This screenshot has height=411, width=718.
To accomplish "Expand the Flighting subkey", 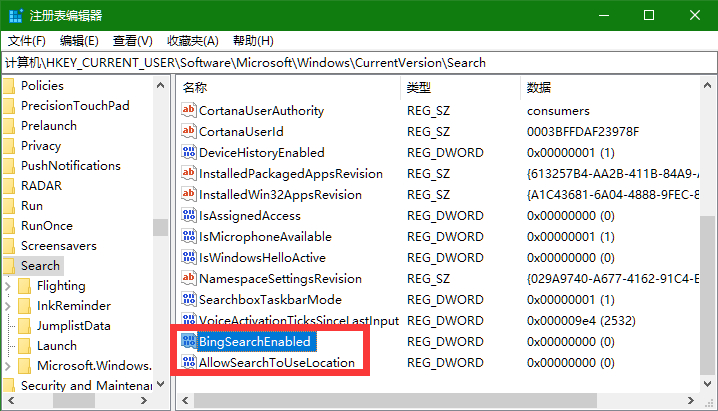I will [8, 286].
